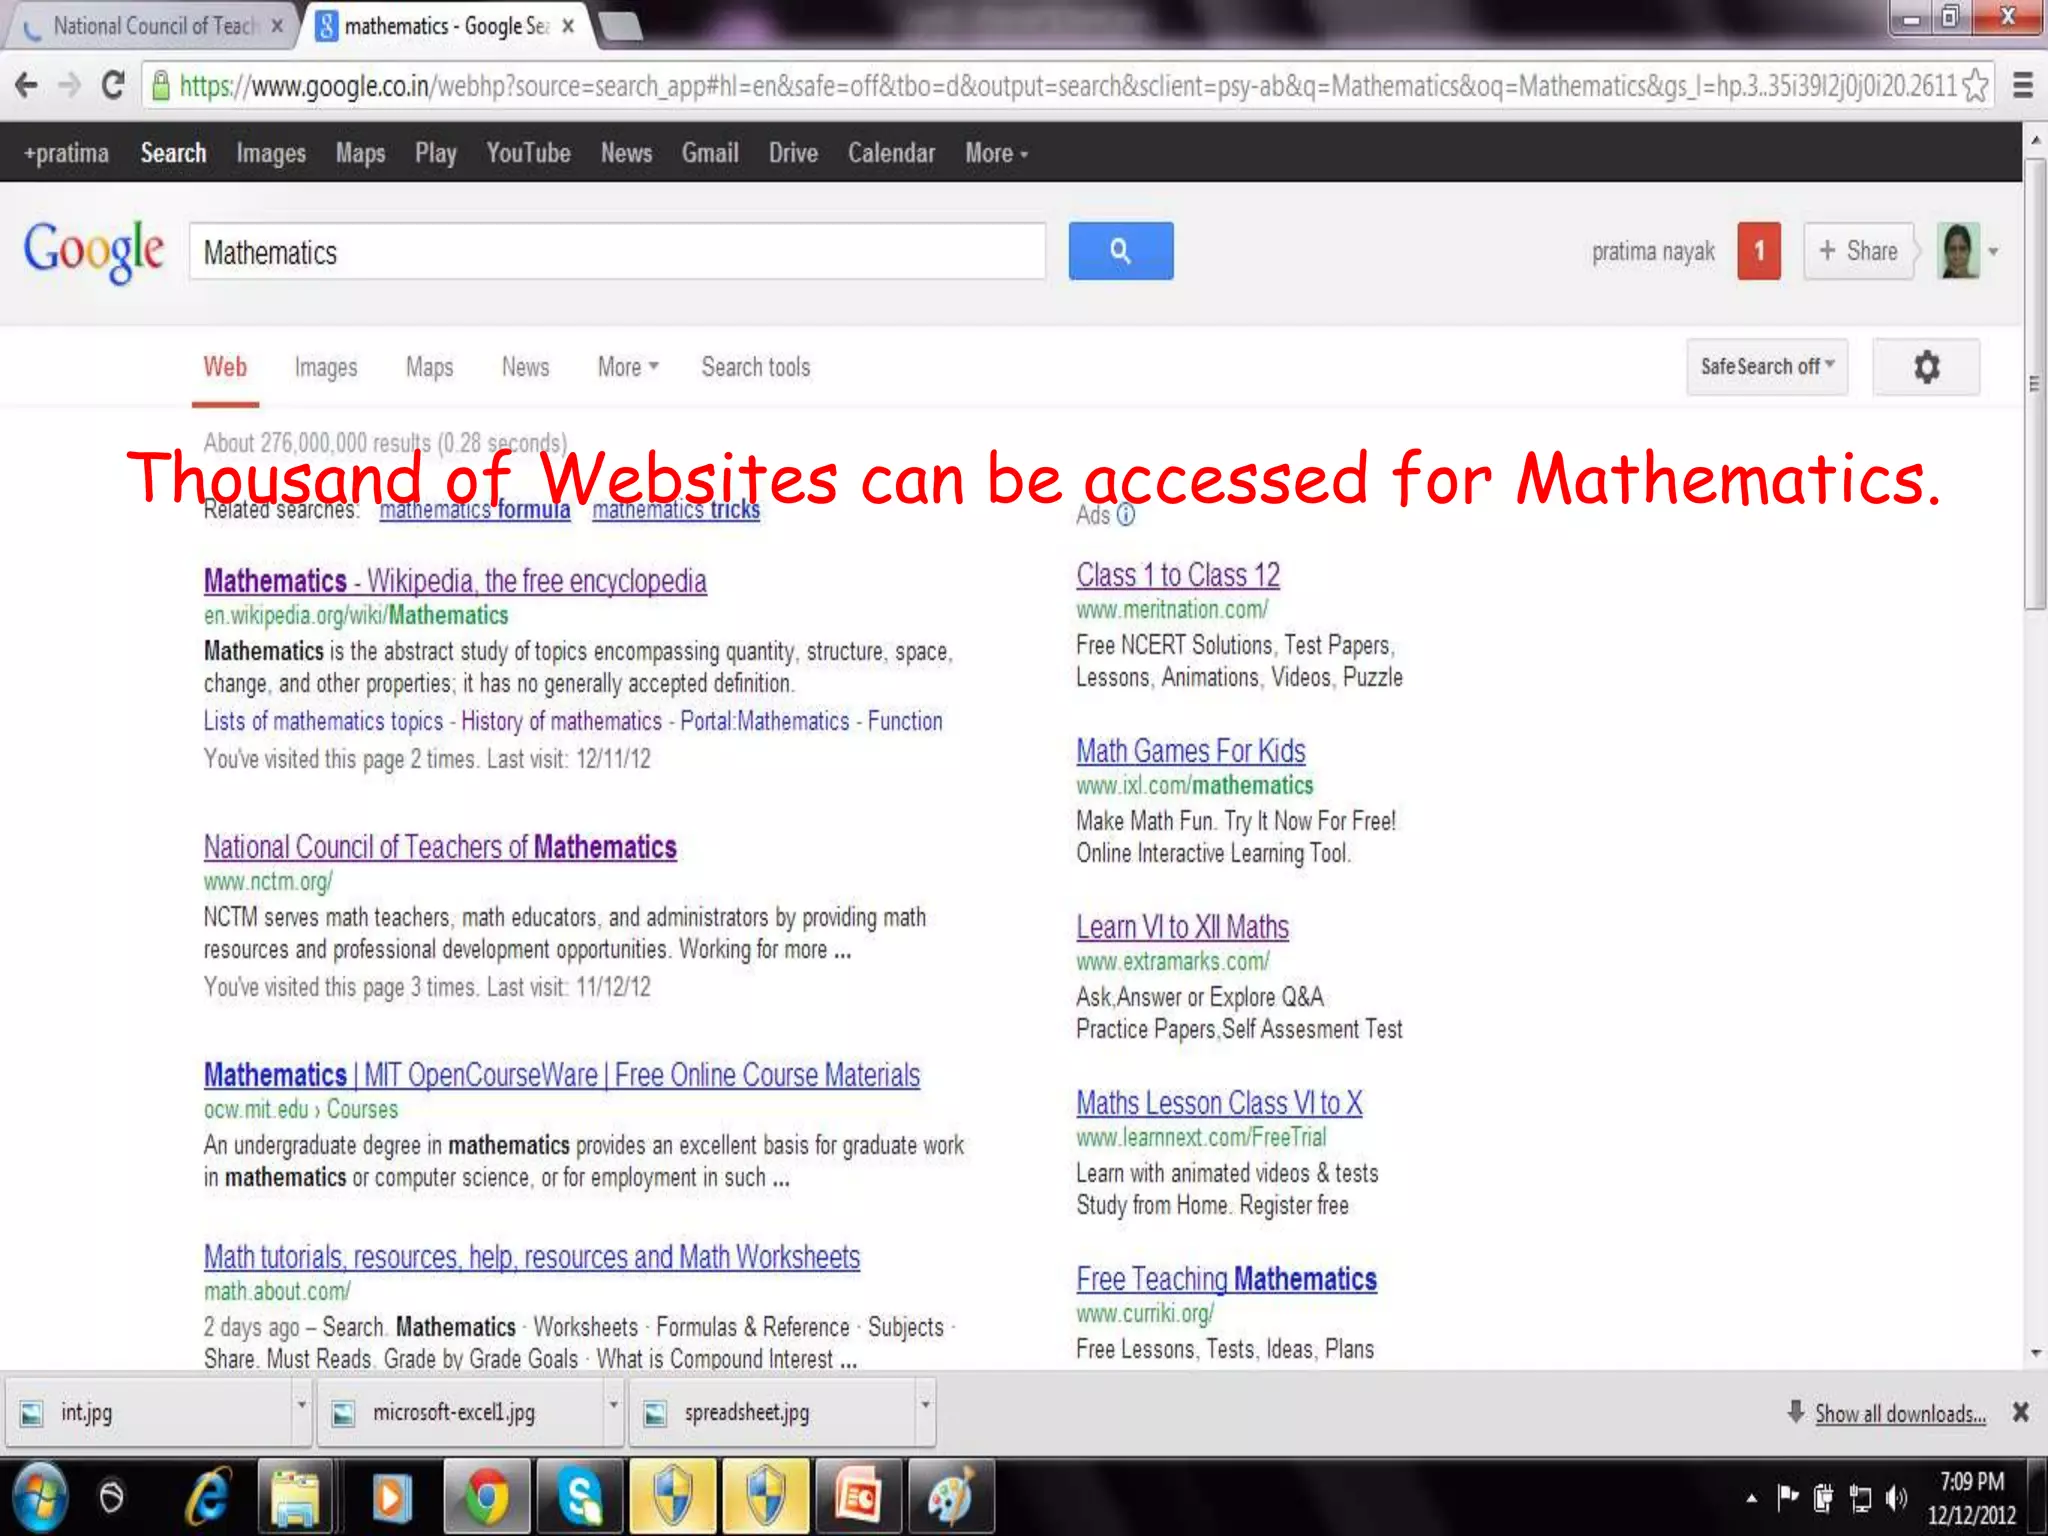Viewport: 2048px width, 1536px height.
Task: Open Chrome icon in taskbar
Action: click(486, 1497)
